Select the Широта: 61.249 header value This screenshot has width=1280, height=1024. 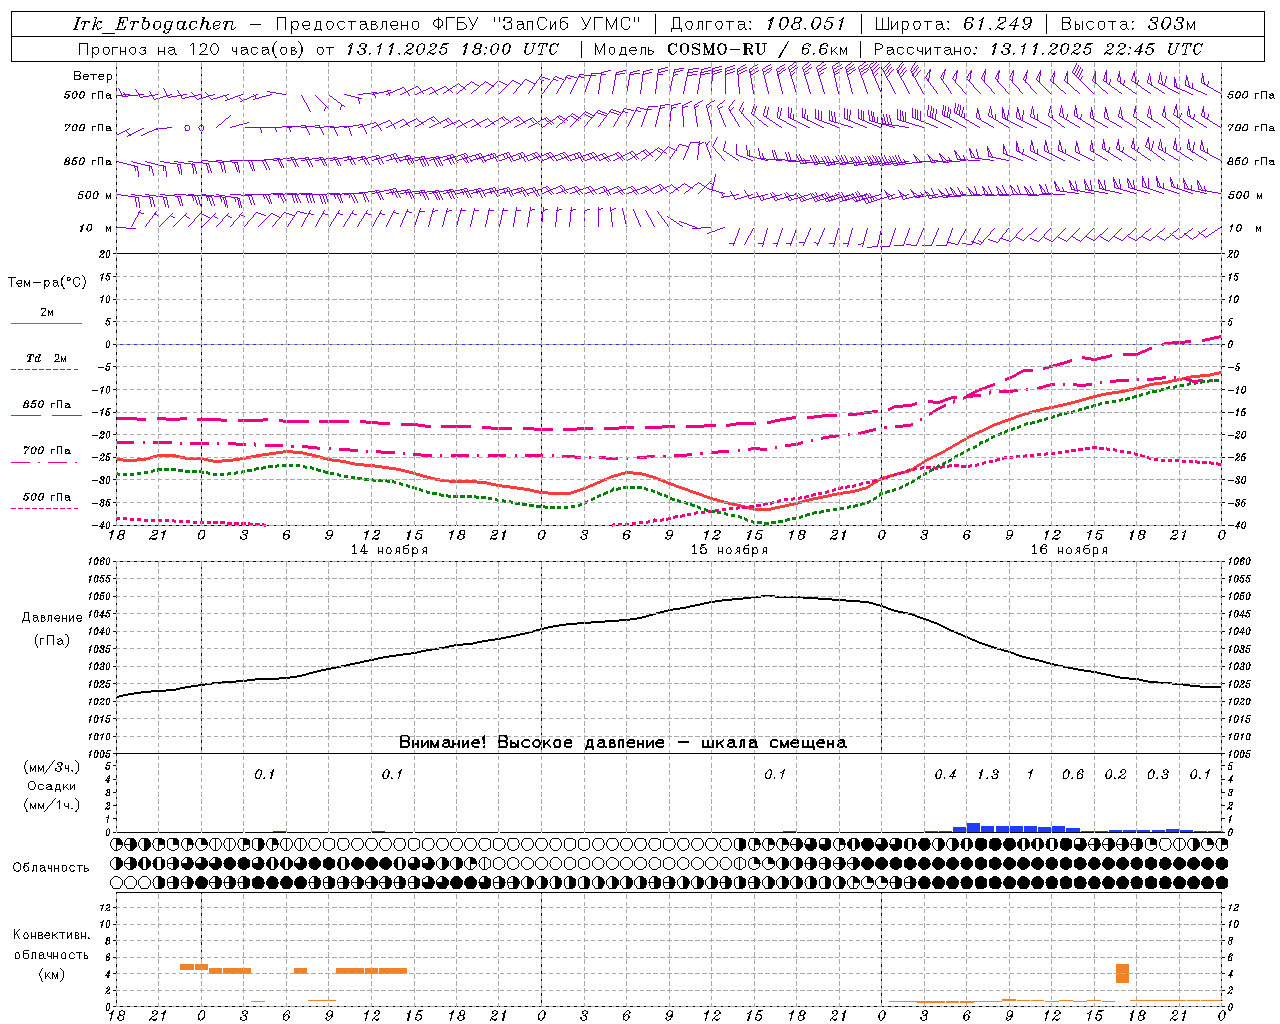[x=953, y=24]
